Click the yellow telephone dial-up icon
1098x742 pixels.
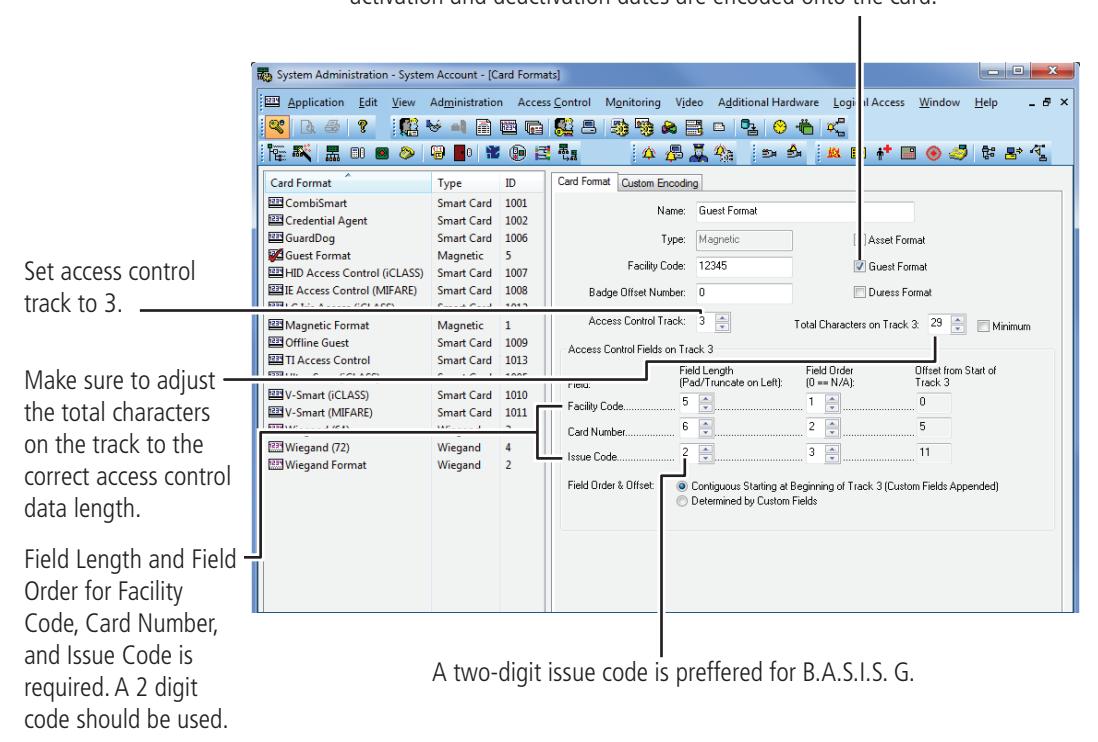(x=407, y=153)
